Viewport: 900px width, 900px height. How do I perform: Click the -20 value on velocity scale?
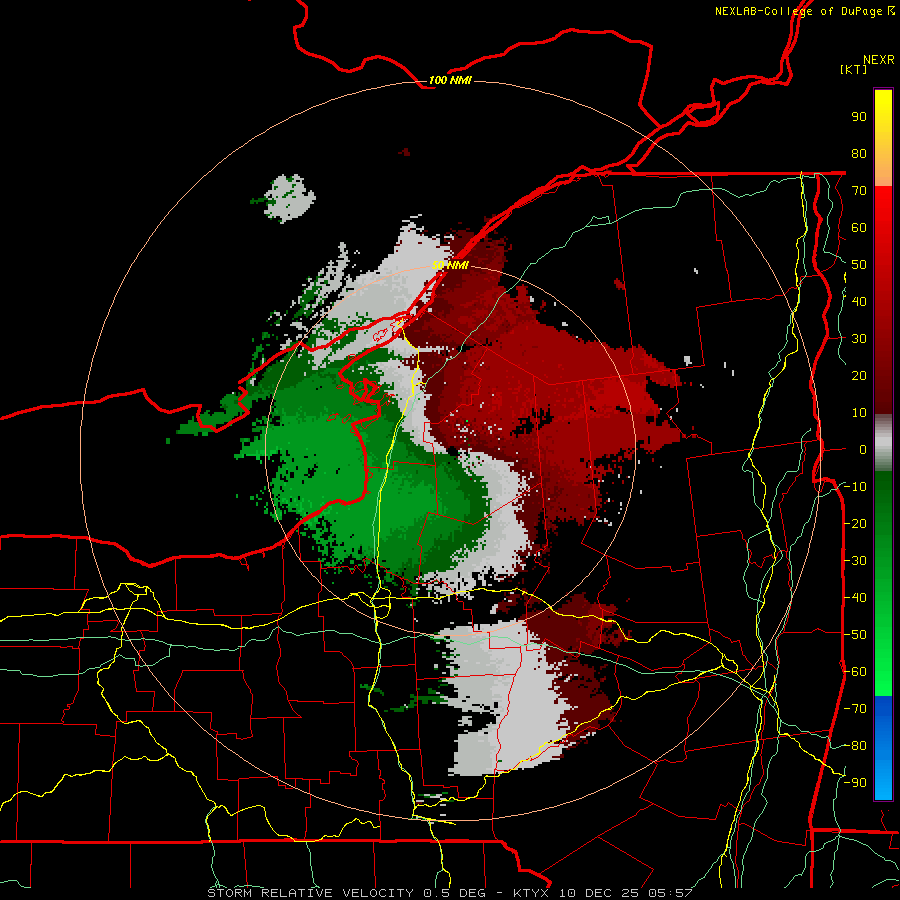coord(855,523)
